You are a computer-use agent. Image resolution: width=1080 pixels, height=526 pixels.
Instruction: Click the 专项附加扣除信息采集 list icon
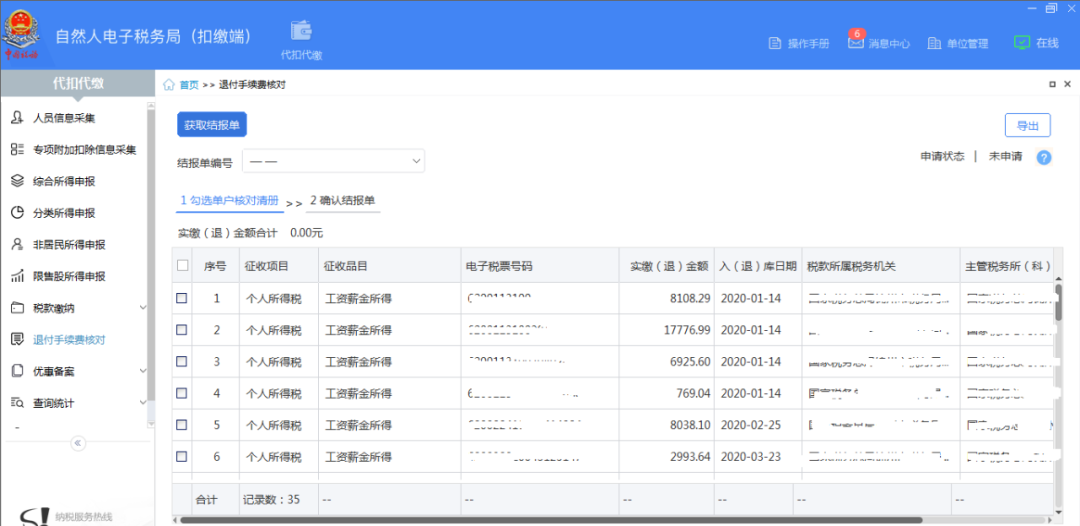pyautogui.click(x=18, y=149)
